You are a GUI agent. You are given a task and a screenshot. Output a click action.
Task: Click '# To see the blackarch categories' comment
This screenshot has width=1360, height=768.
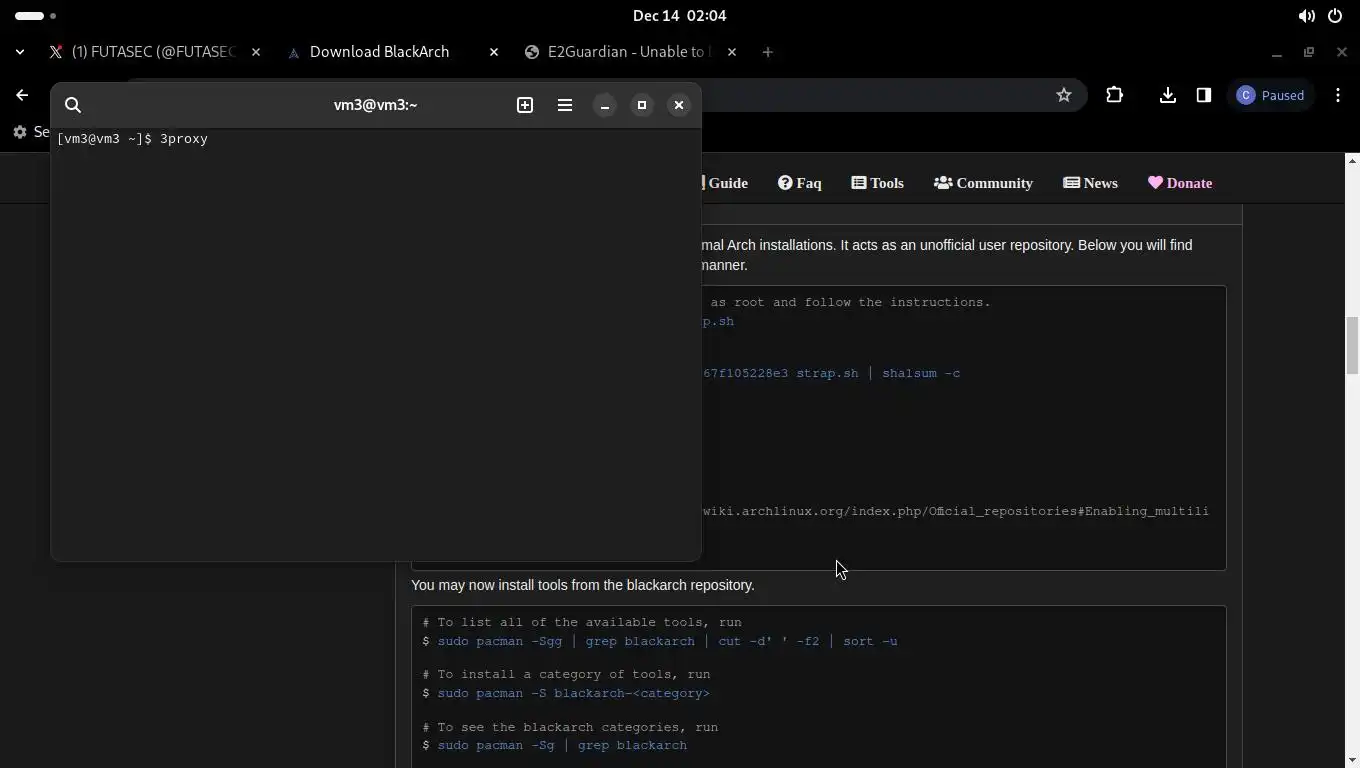pos(570,727)
